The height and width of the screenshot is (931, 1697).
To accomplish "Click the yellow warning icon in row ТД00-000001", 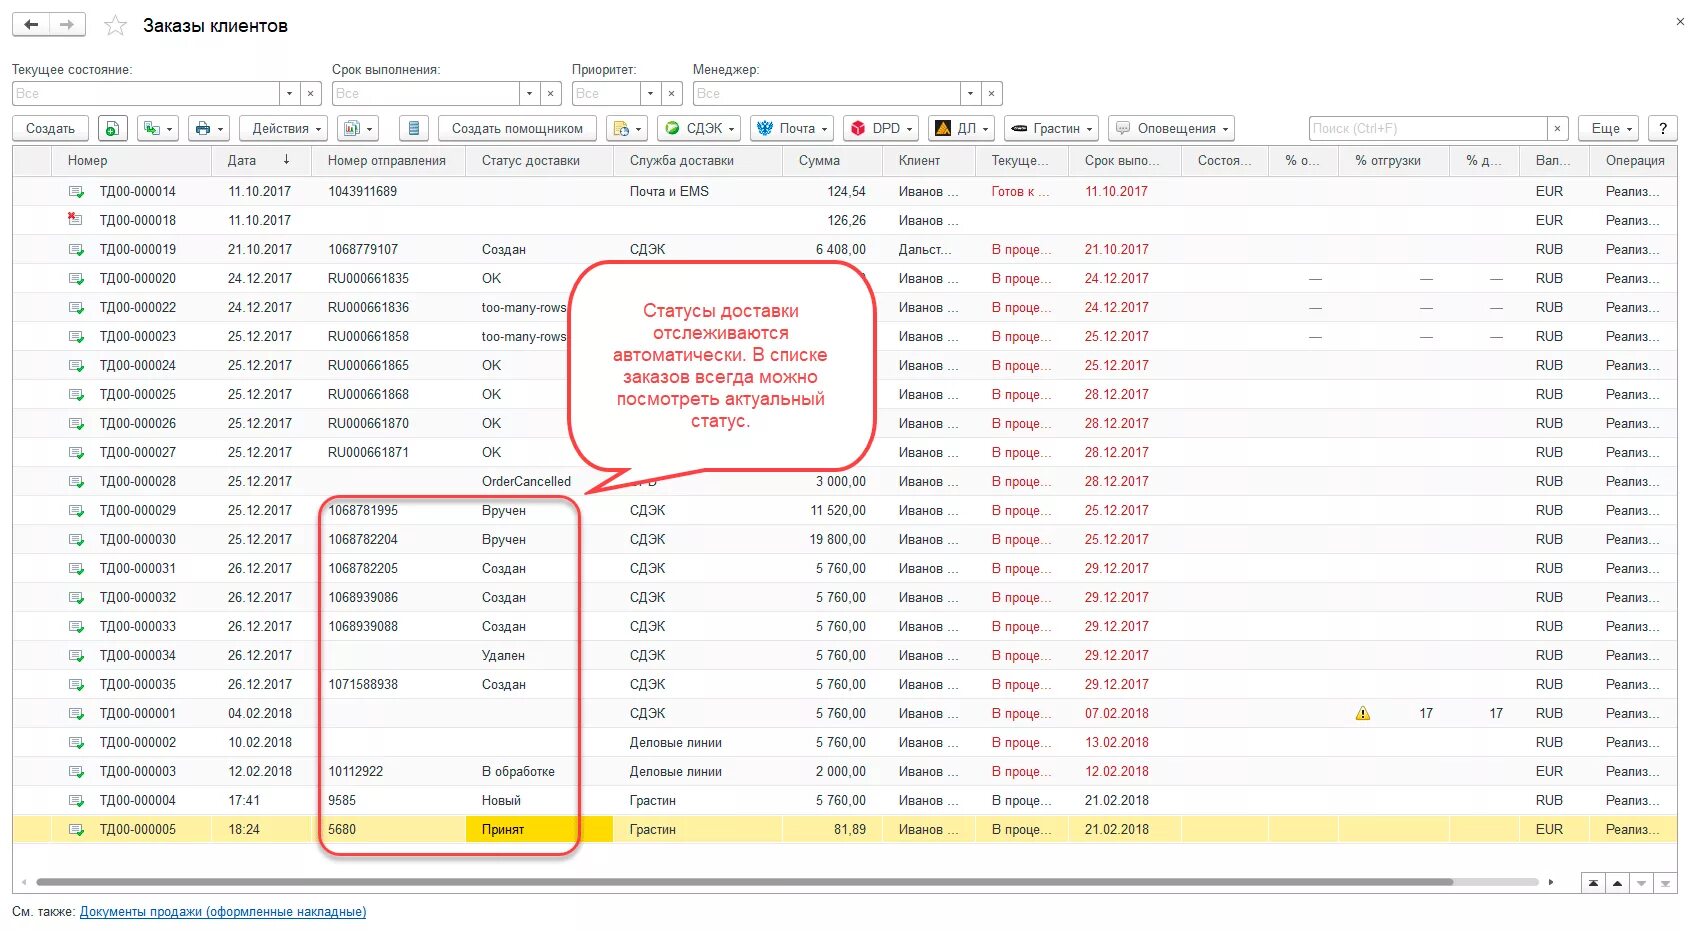I will [x=1362, y=713].
